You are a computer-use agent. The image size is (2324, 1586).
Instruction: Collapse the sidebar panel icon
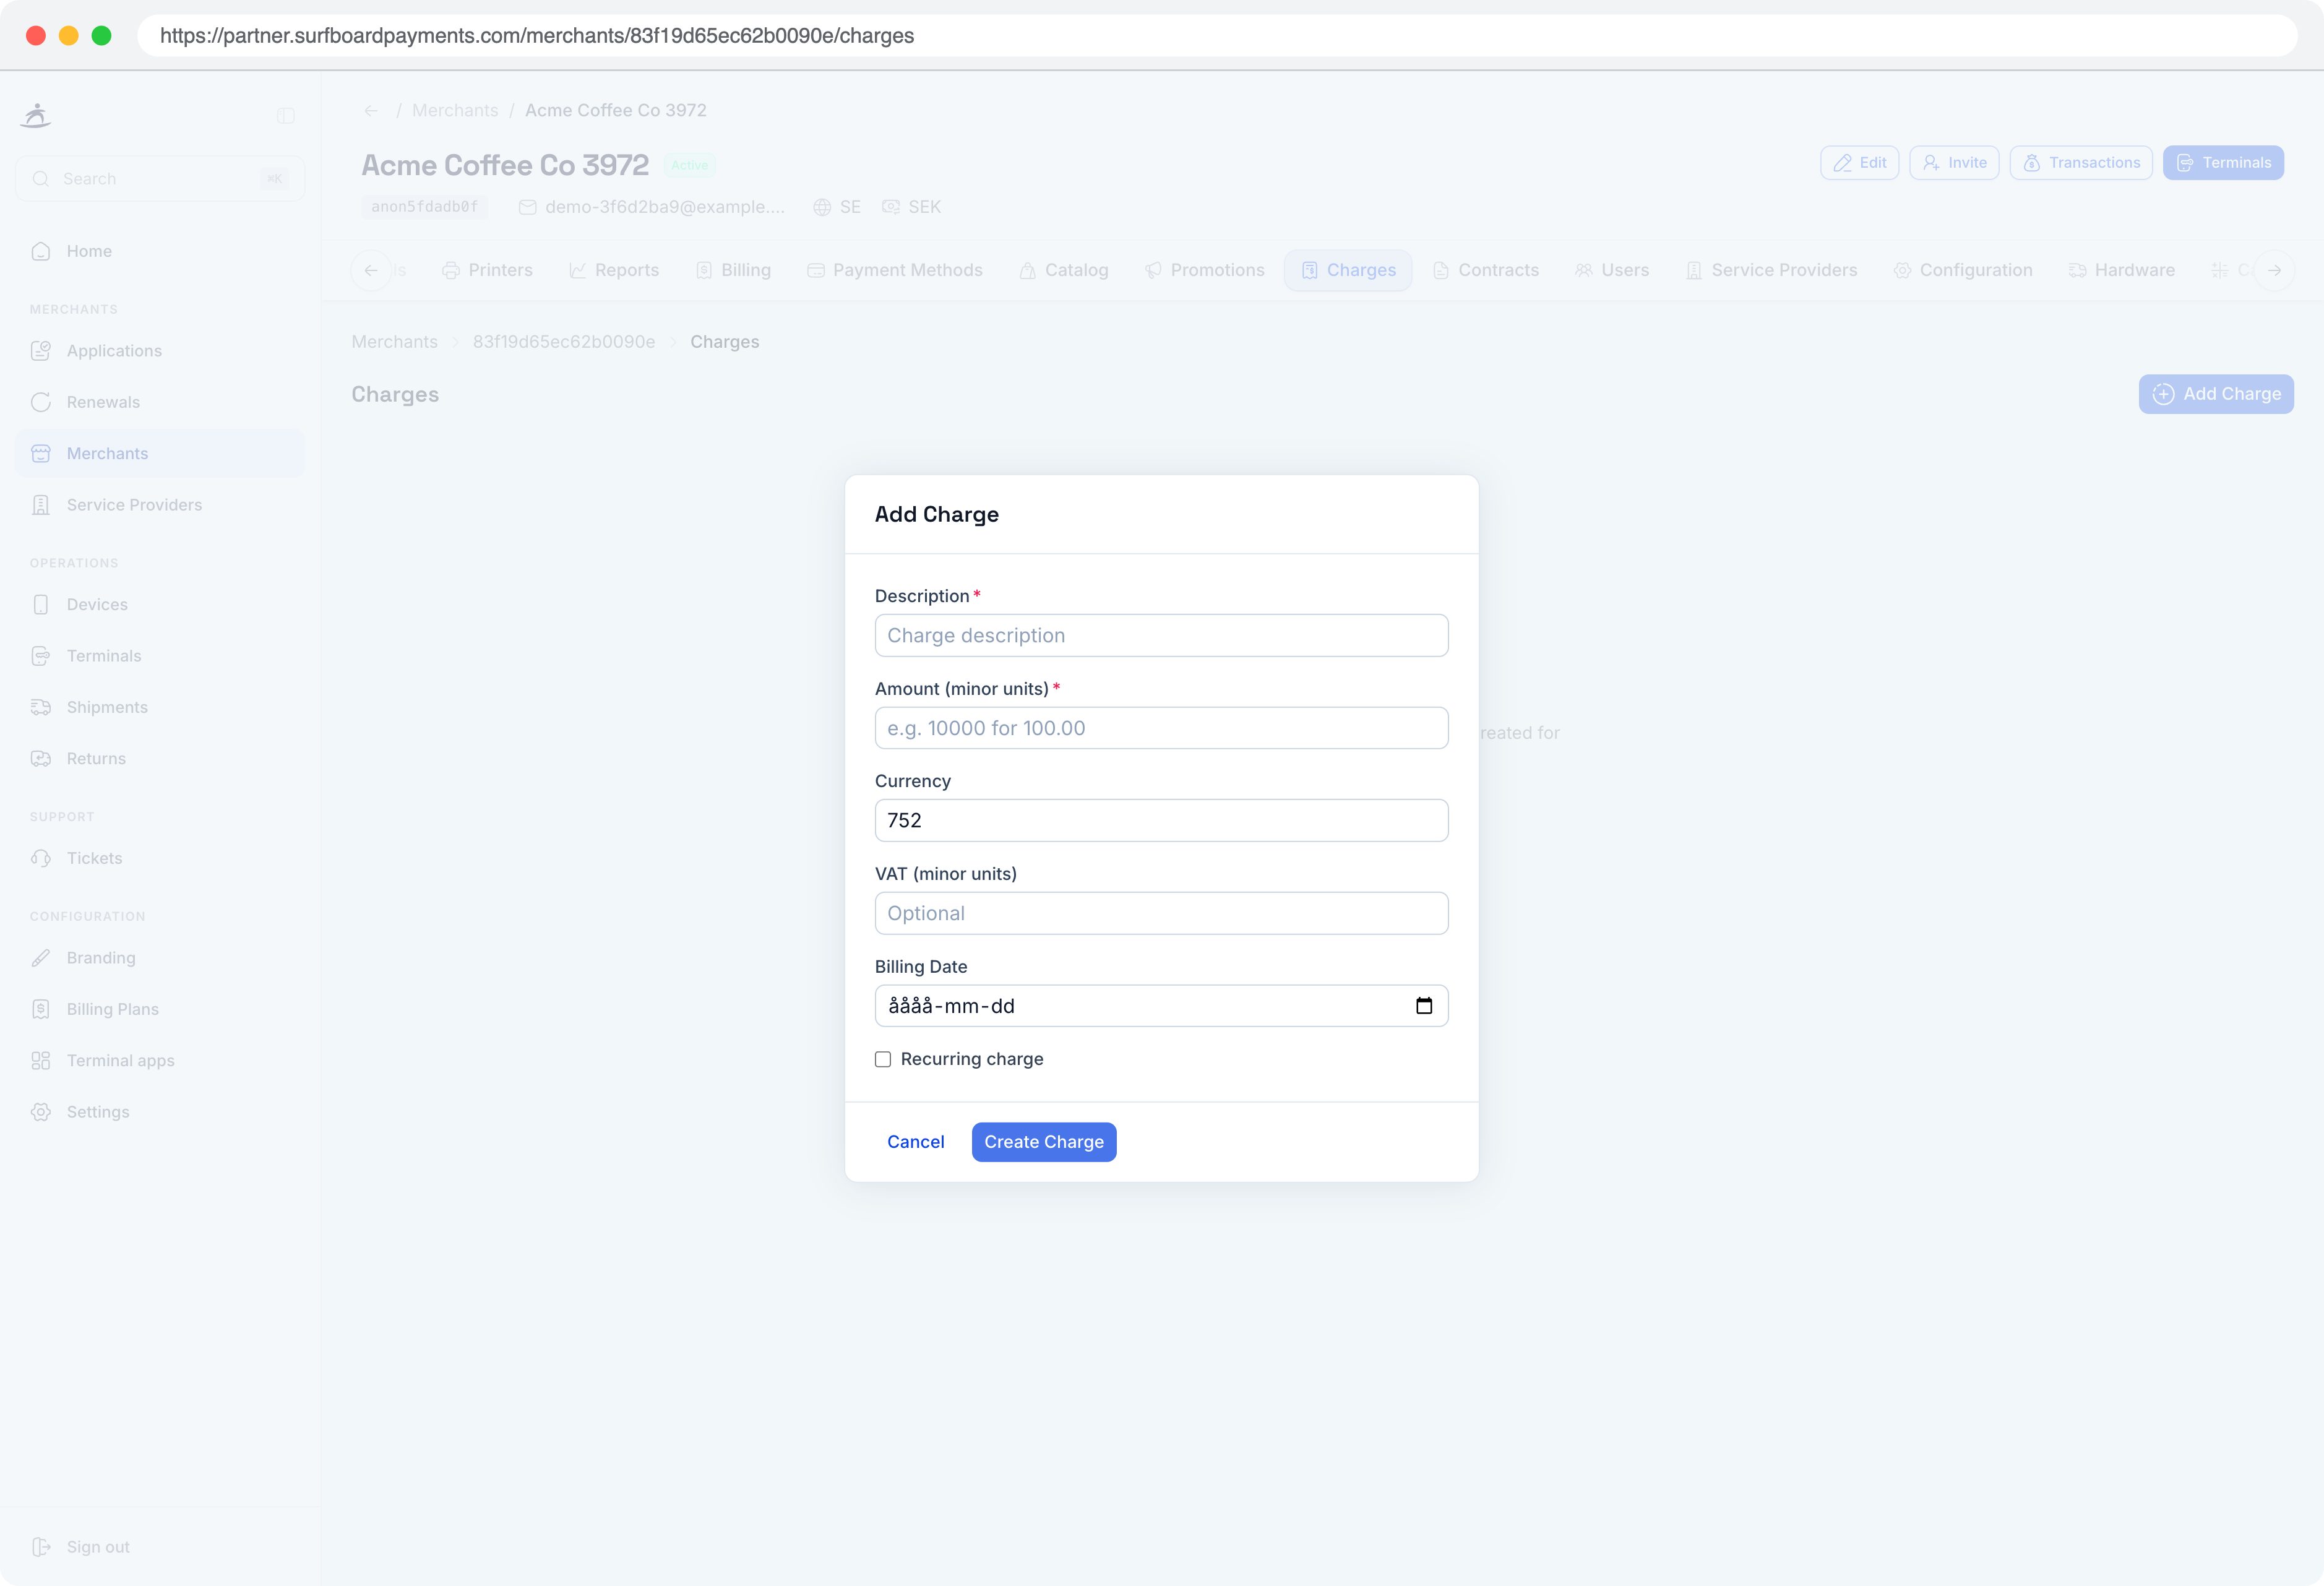tap(286, 116)
